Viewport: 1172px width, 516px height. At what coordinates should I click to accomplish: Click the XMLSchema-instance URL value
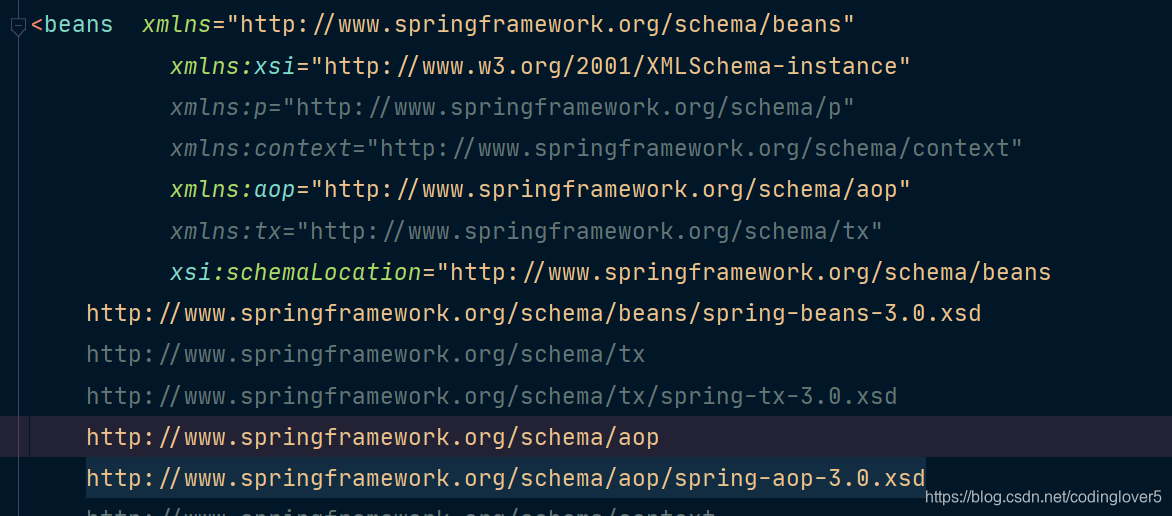(x=610, y=67)
